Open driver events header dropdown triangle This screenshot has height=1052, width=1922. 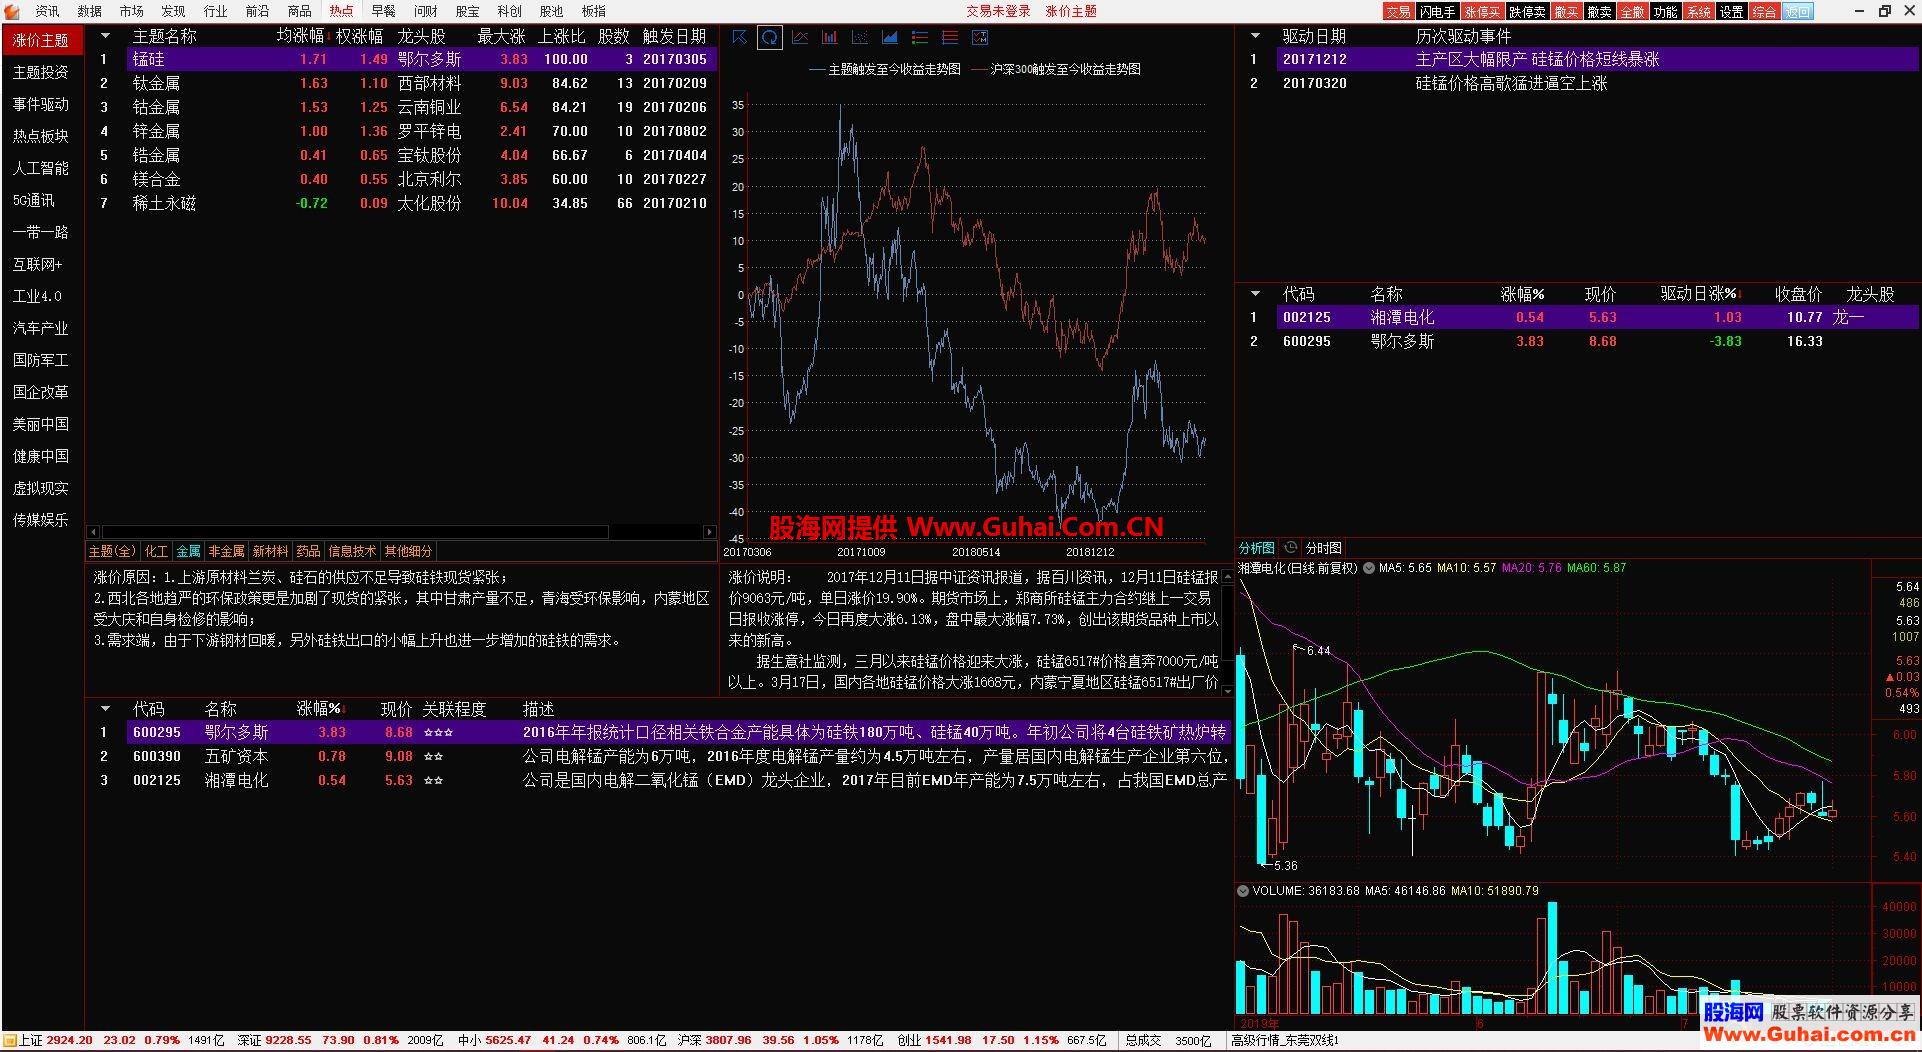click(x=1255, y=36)
